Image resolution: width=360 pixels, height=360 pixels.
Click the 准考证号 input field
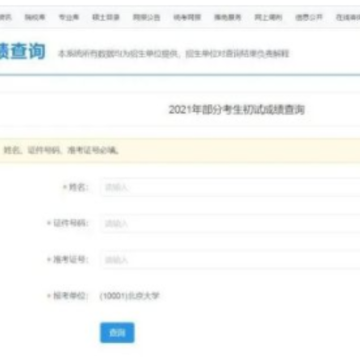click(230, 260)
